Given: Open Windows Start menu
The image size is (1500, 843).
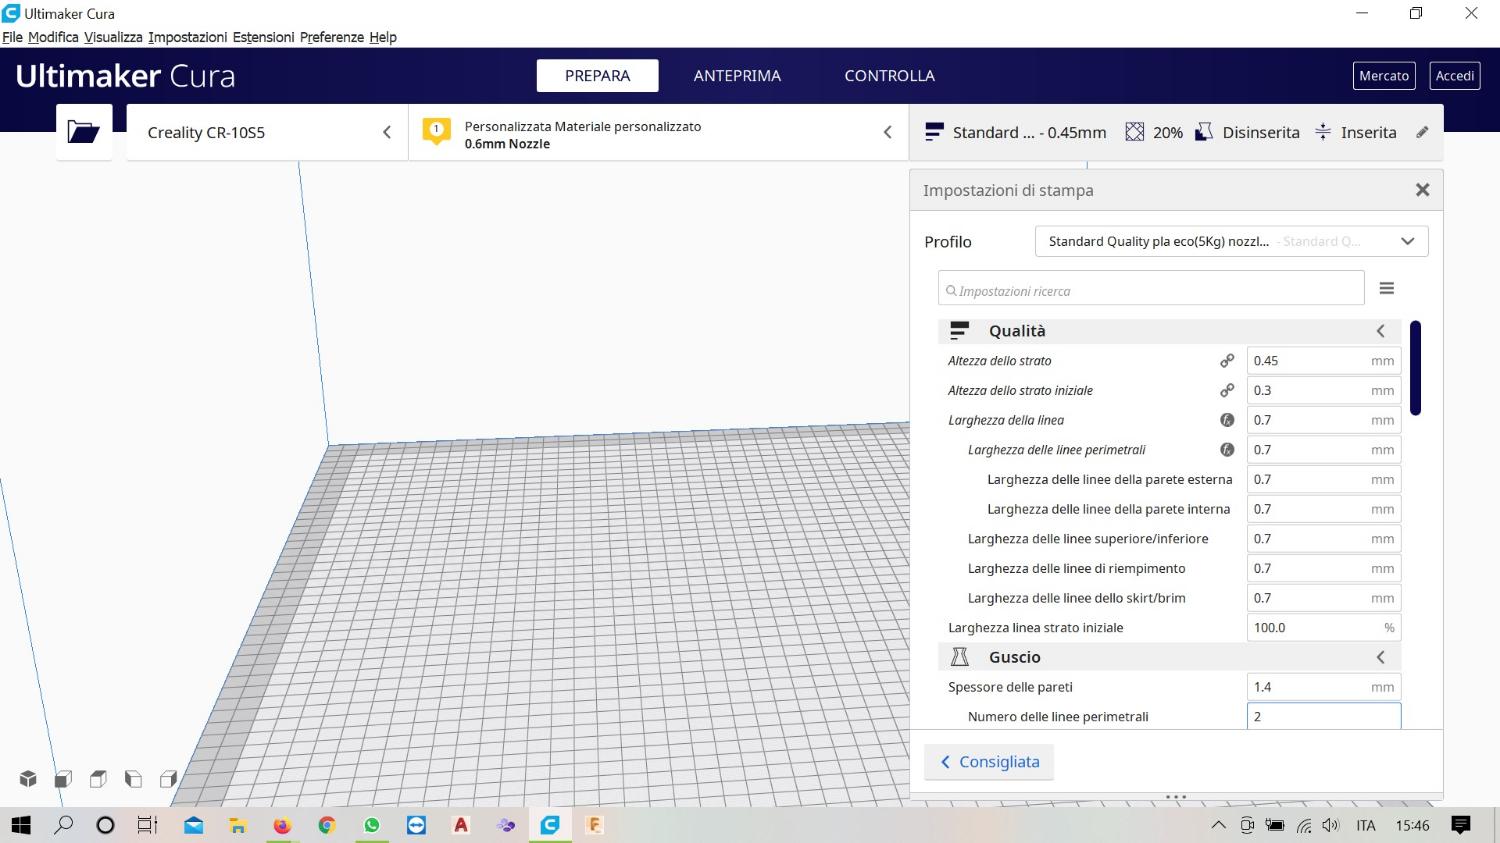Looking at the screenshot, I should pos(21,825).
